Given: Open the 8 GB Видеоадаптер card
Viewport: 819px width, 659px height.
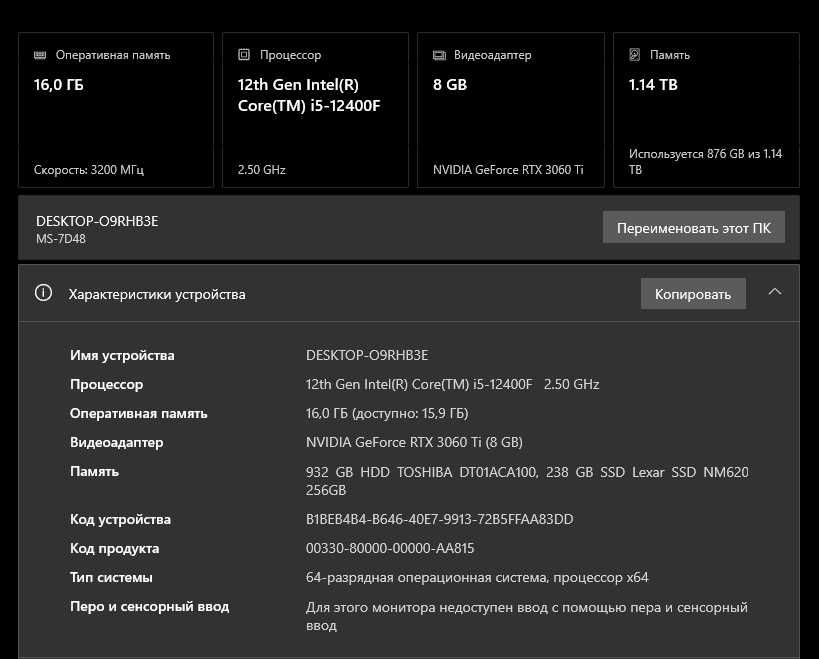Looking at the screenshot, I should point(511,110).
